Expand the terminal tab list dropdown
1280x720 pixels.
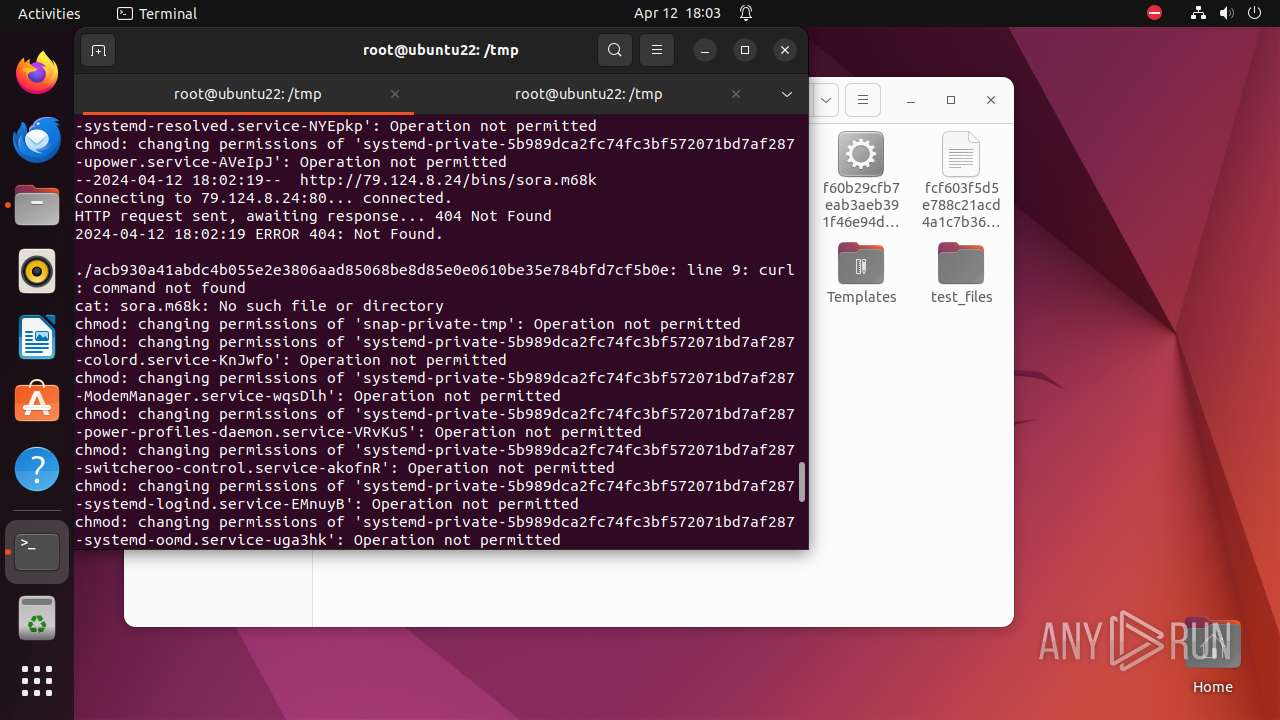(x=787, y=94)
